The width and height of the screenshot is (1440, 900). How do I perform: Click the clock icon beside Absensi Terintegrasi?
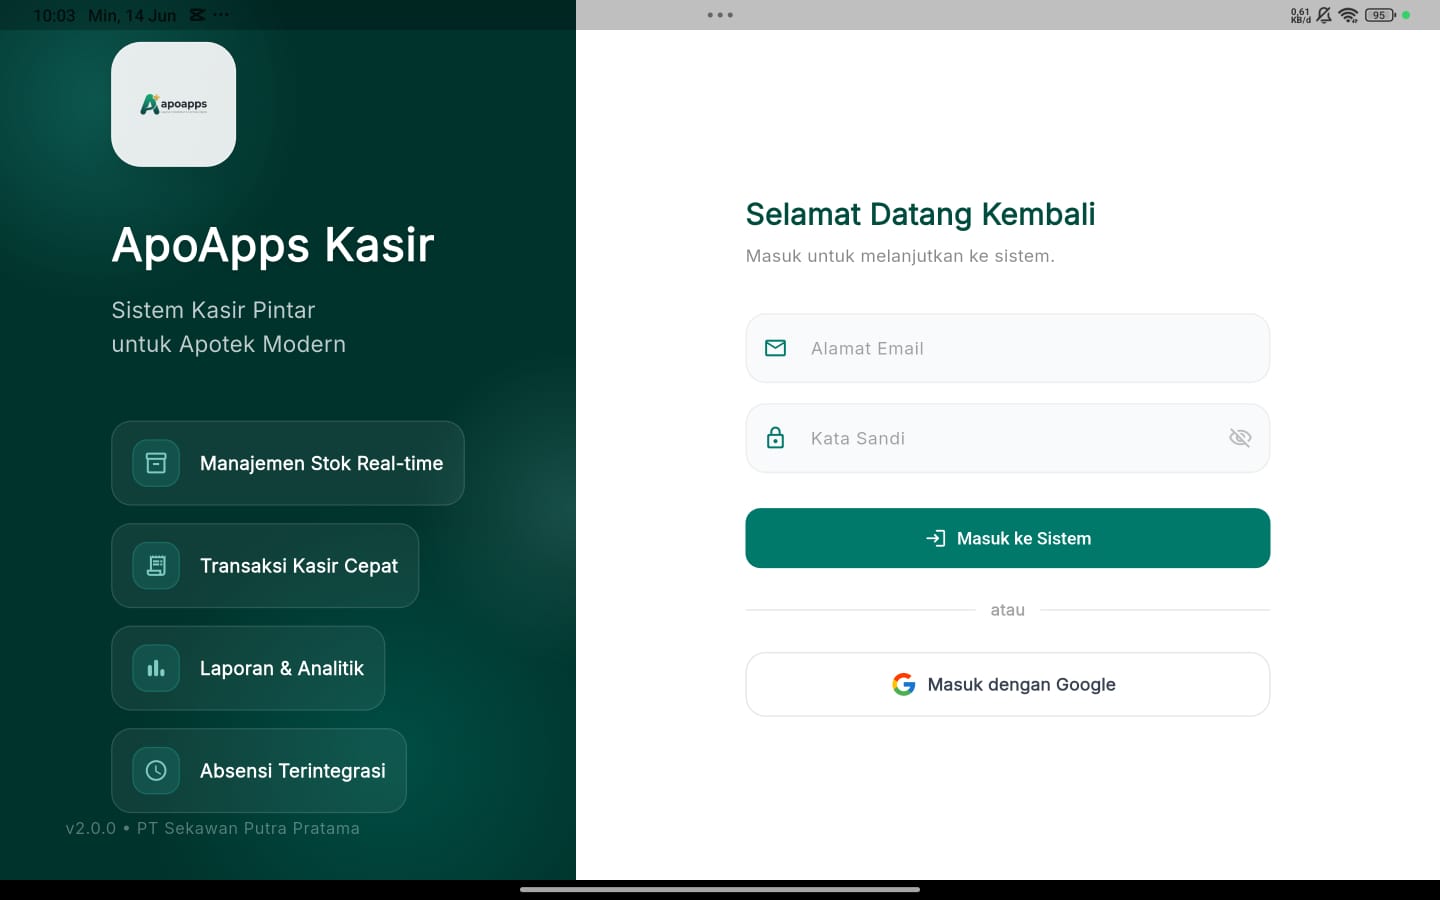click(x=156, y=771)
